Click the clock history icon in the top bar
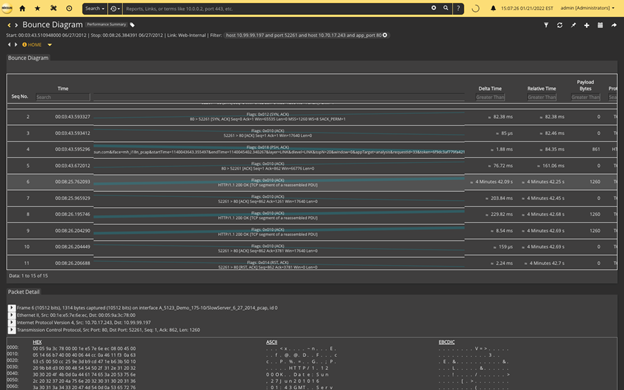The image size is (624, 390). click(x=69, y=8)
